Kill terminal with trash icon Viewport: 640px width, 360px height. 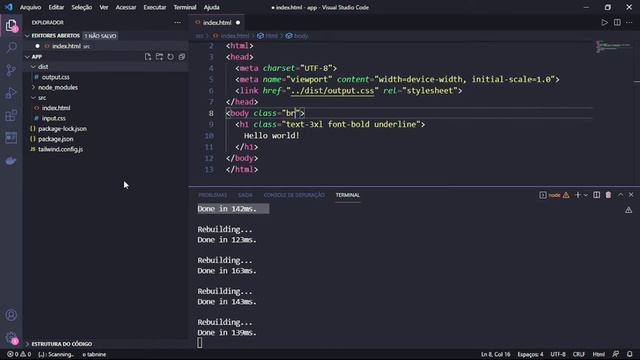click(609, 195)
